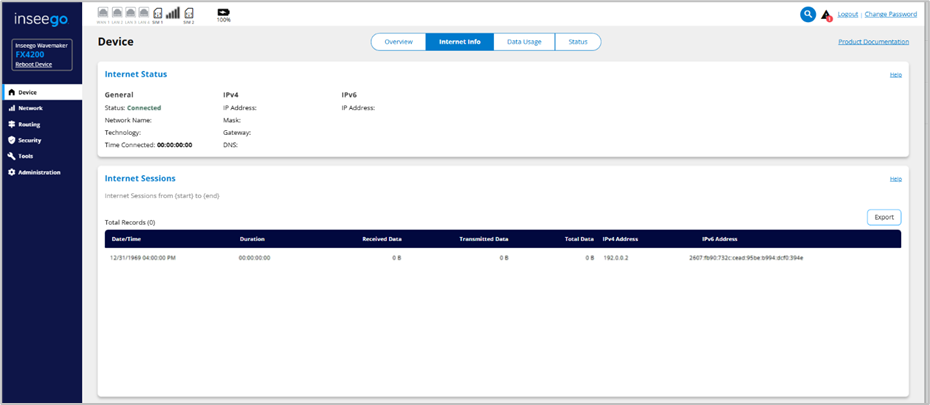Click the Reboot Device link
Screen dimensions: 930x405
35,64
